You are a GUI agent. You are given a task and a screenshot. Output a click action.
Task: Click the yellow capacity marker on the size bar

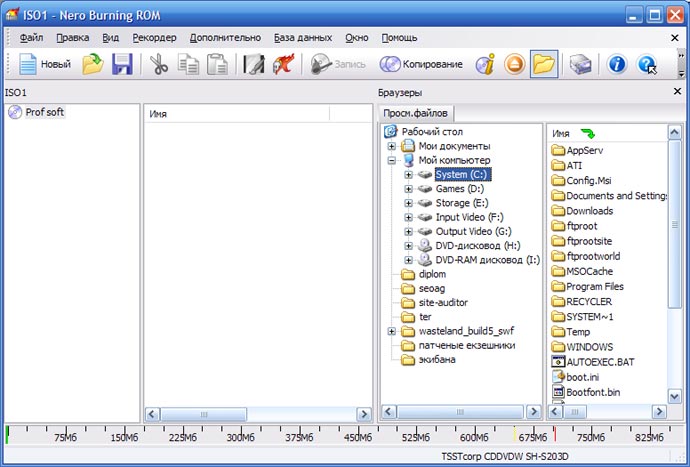(514, 434)
